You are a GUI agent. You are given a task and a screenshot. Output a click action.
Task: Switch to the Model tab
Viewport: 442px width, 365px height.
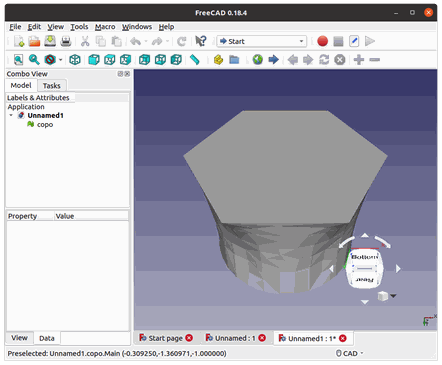[21, 85]
